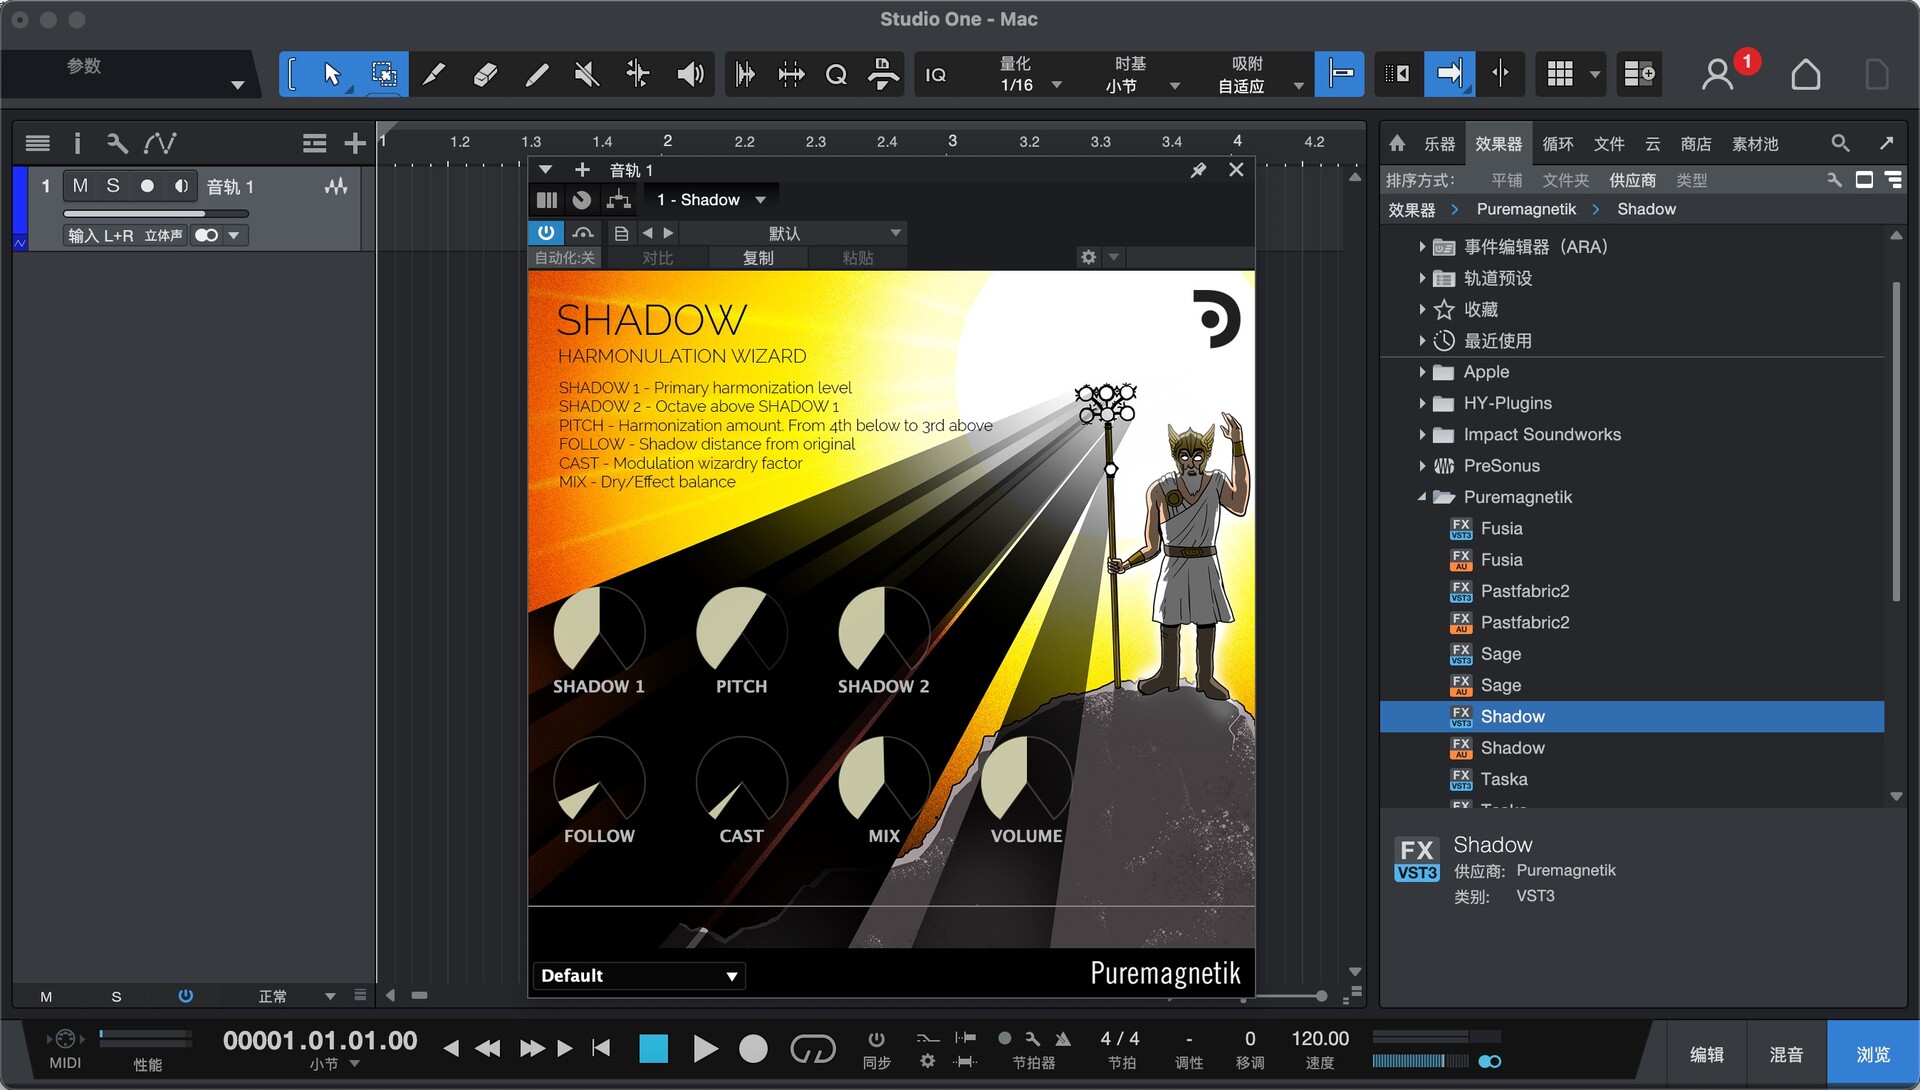Viewport: 1920px width, 1090px height.
Task: Sort browser by 类型
Action: pos(1691,180)
